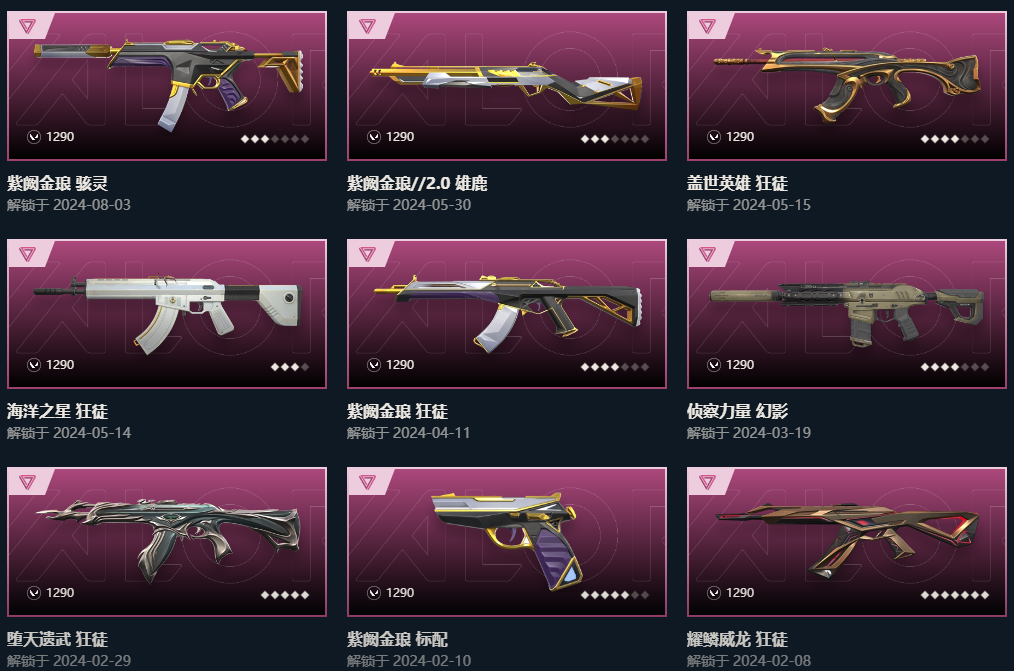Click the 1290 price on 紫阙金琅 狂徒 card
This screenshot has height=671, width=1014.
click(x=400, y=365)
